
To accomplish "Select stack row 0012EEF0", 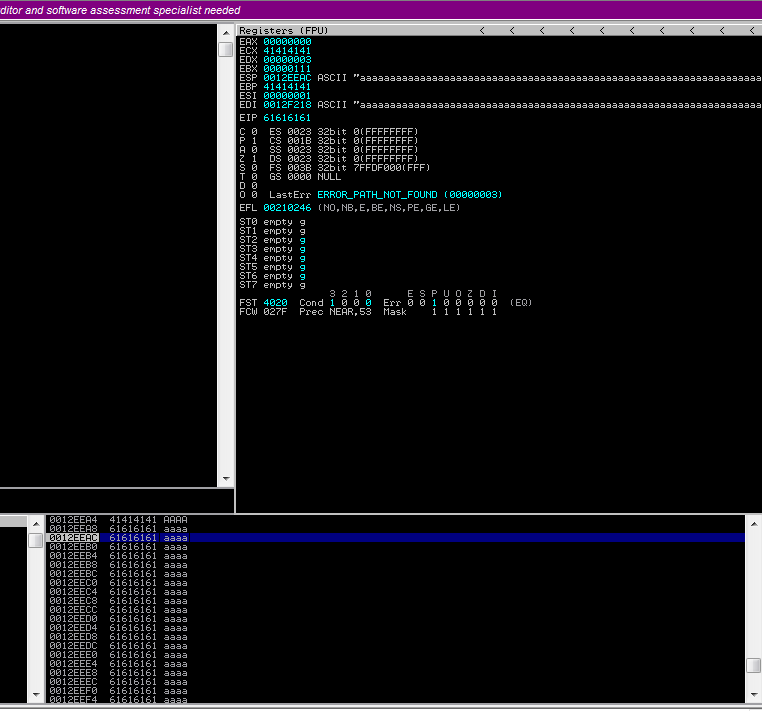I will coord(396,691).
